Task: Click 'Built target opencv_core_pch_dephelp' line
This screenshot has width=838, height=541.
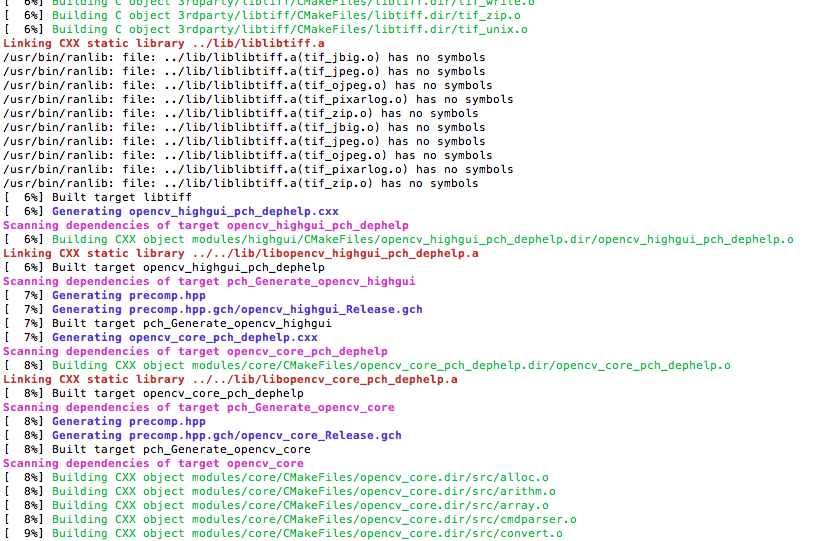Action: 153,393
